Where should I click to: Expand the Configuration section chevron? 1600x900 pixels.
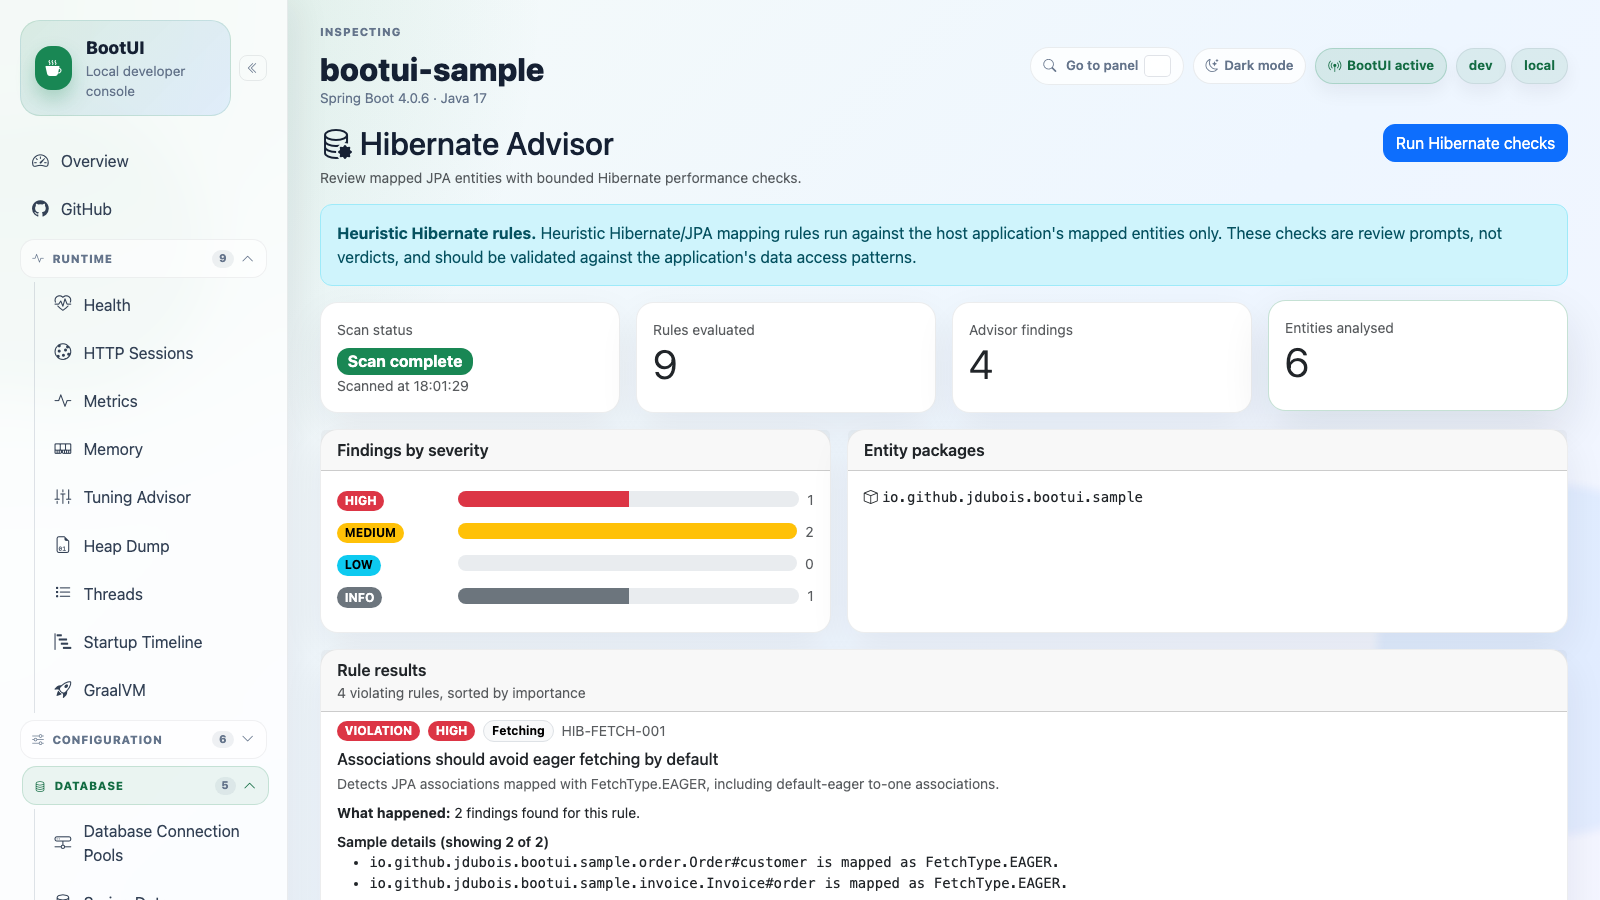click(x=248, y=739)
